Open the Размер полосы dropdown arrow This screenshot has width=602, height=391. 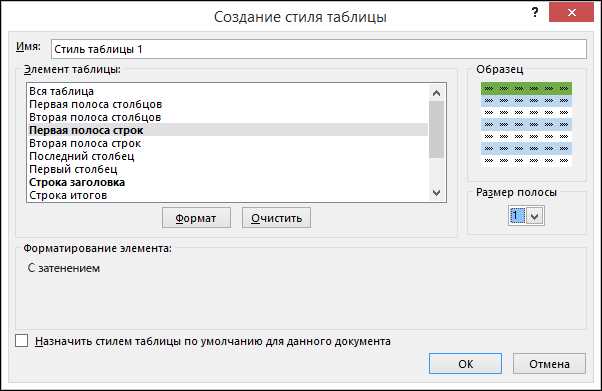click(535, 216)
